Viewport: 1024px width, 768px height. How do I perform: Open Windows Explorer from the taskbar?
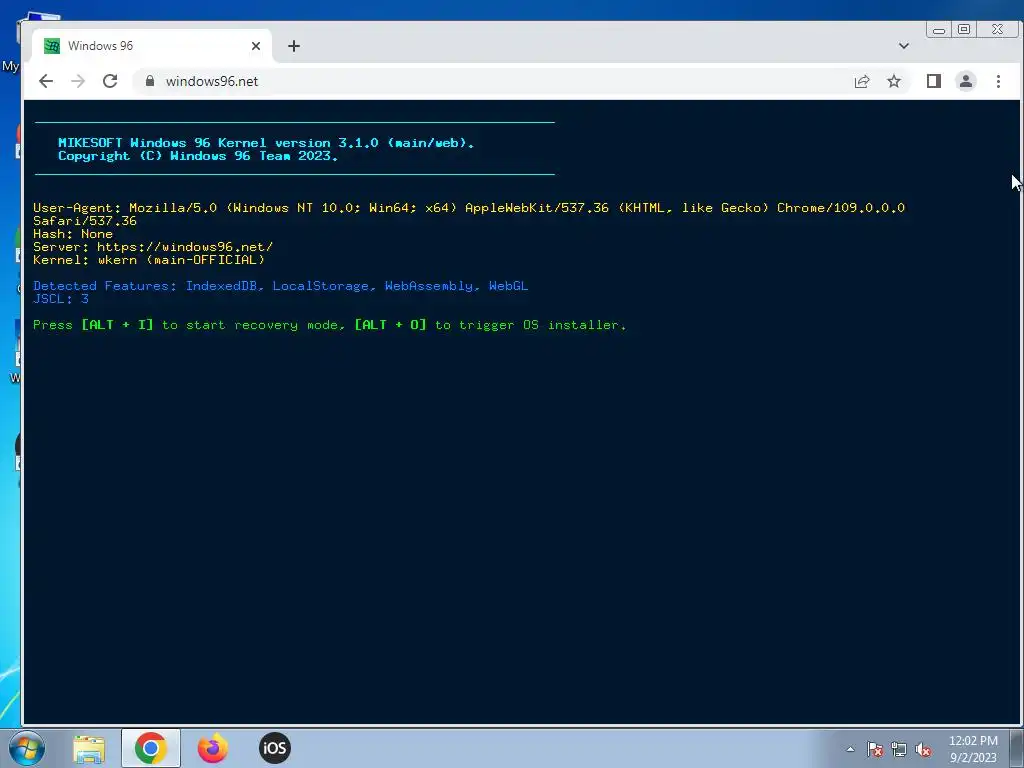click(89, 748)
